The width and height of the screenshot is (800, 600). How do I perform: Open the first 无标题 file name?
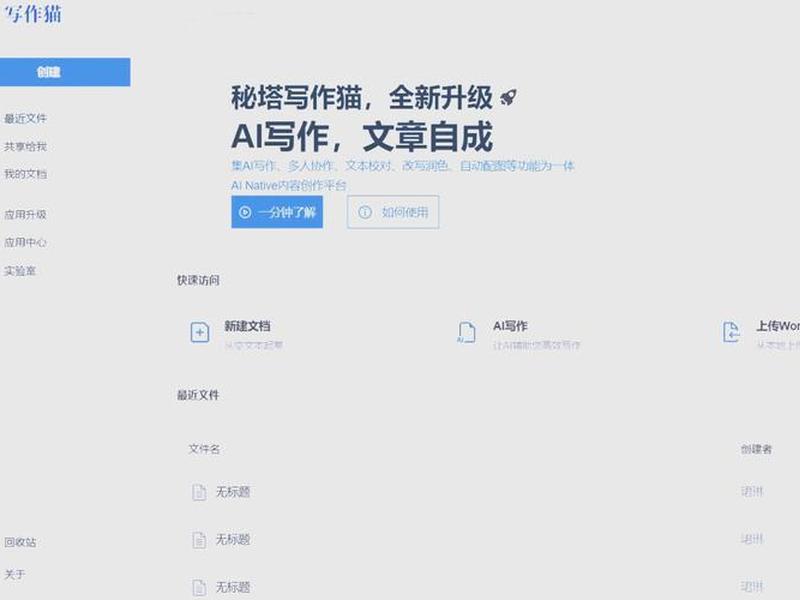[x=233, y=492]
